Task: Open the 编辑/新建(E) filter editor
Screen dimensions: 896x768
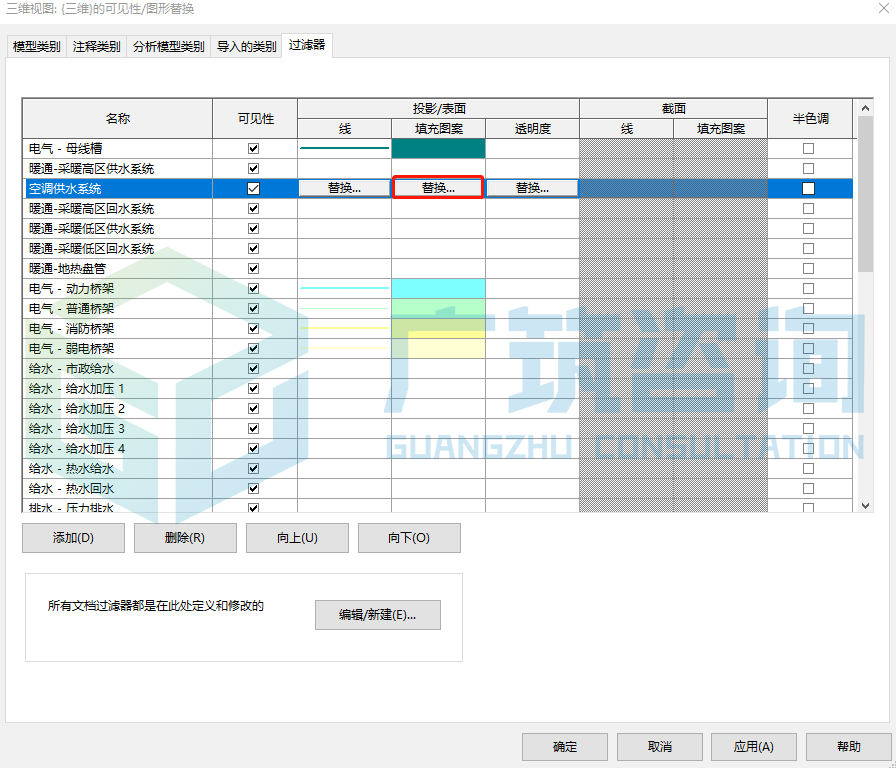Action: pyautogui.click(x=377, y=614)
